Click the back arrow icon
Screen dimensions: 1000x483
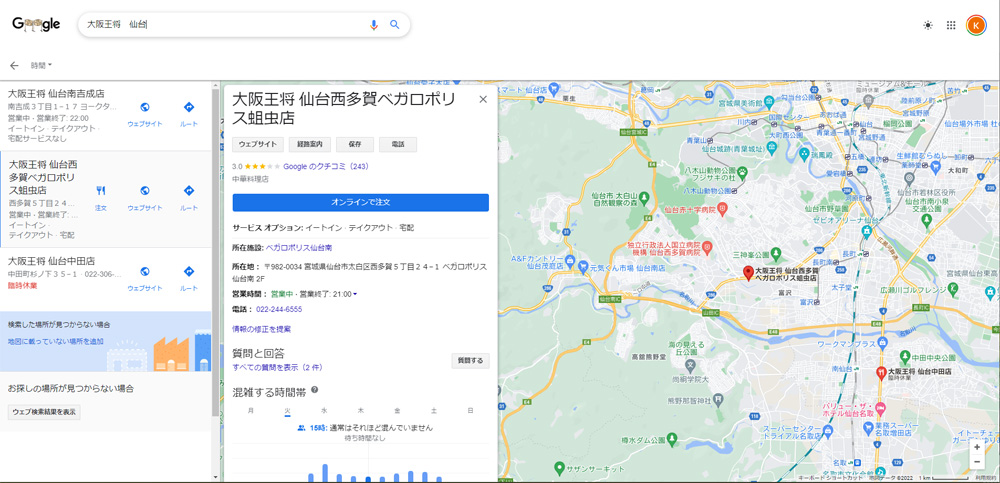pyautogui.click(x=14, y=65)
